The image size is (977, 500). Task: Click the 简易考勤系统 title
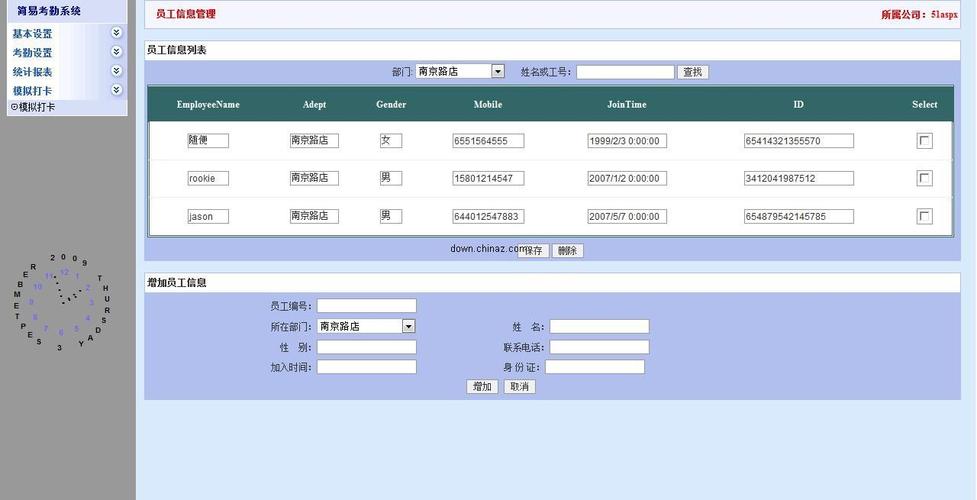pyautogui.click(x=49, y=11)
